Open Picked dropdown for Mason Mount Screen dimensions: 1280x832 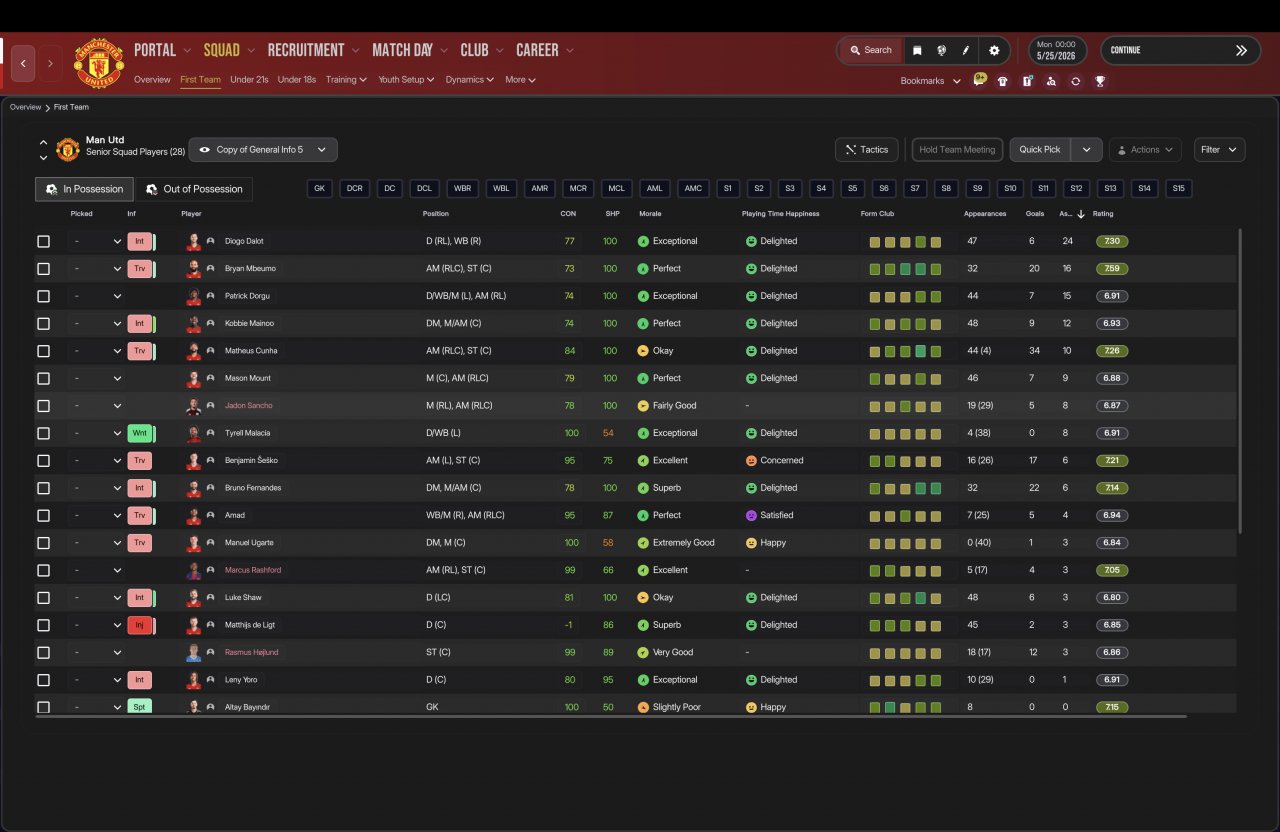[x=96, y=378]
